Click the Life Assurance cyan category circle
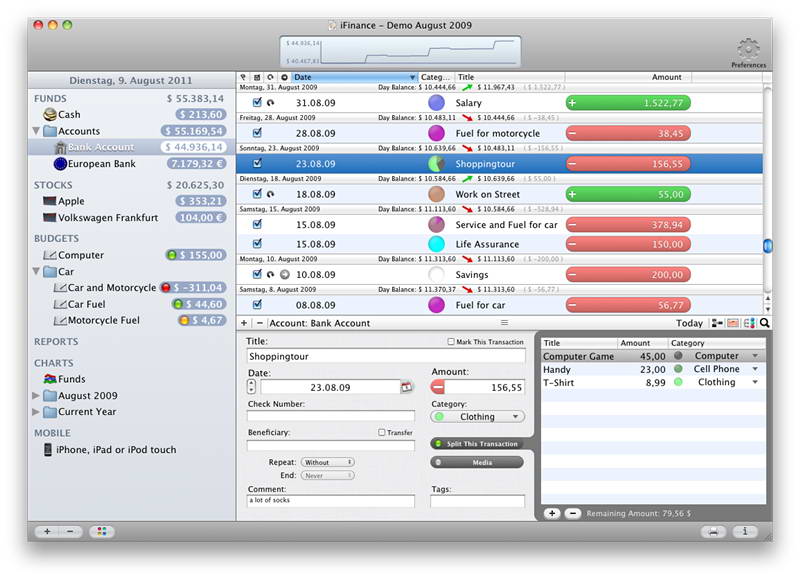The height and width of the screenshot is (579, 800). (x=436, y=244)
